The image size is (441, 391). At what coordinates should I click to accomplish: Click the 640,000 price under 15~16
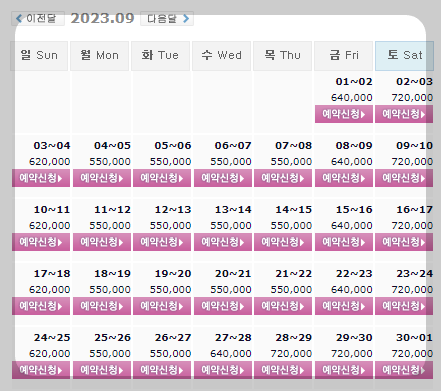coord(352,226)
